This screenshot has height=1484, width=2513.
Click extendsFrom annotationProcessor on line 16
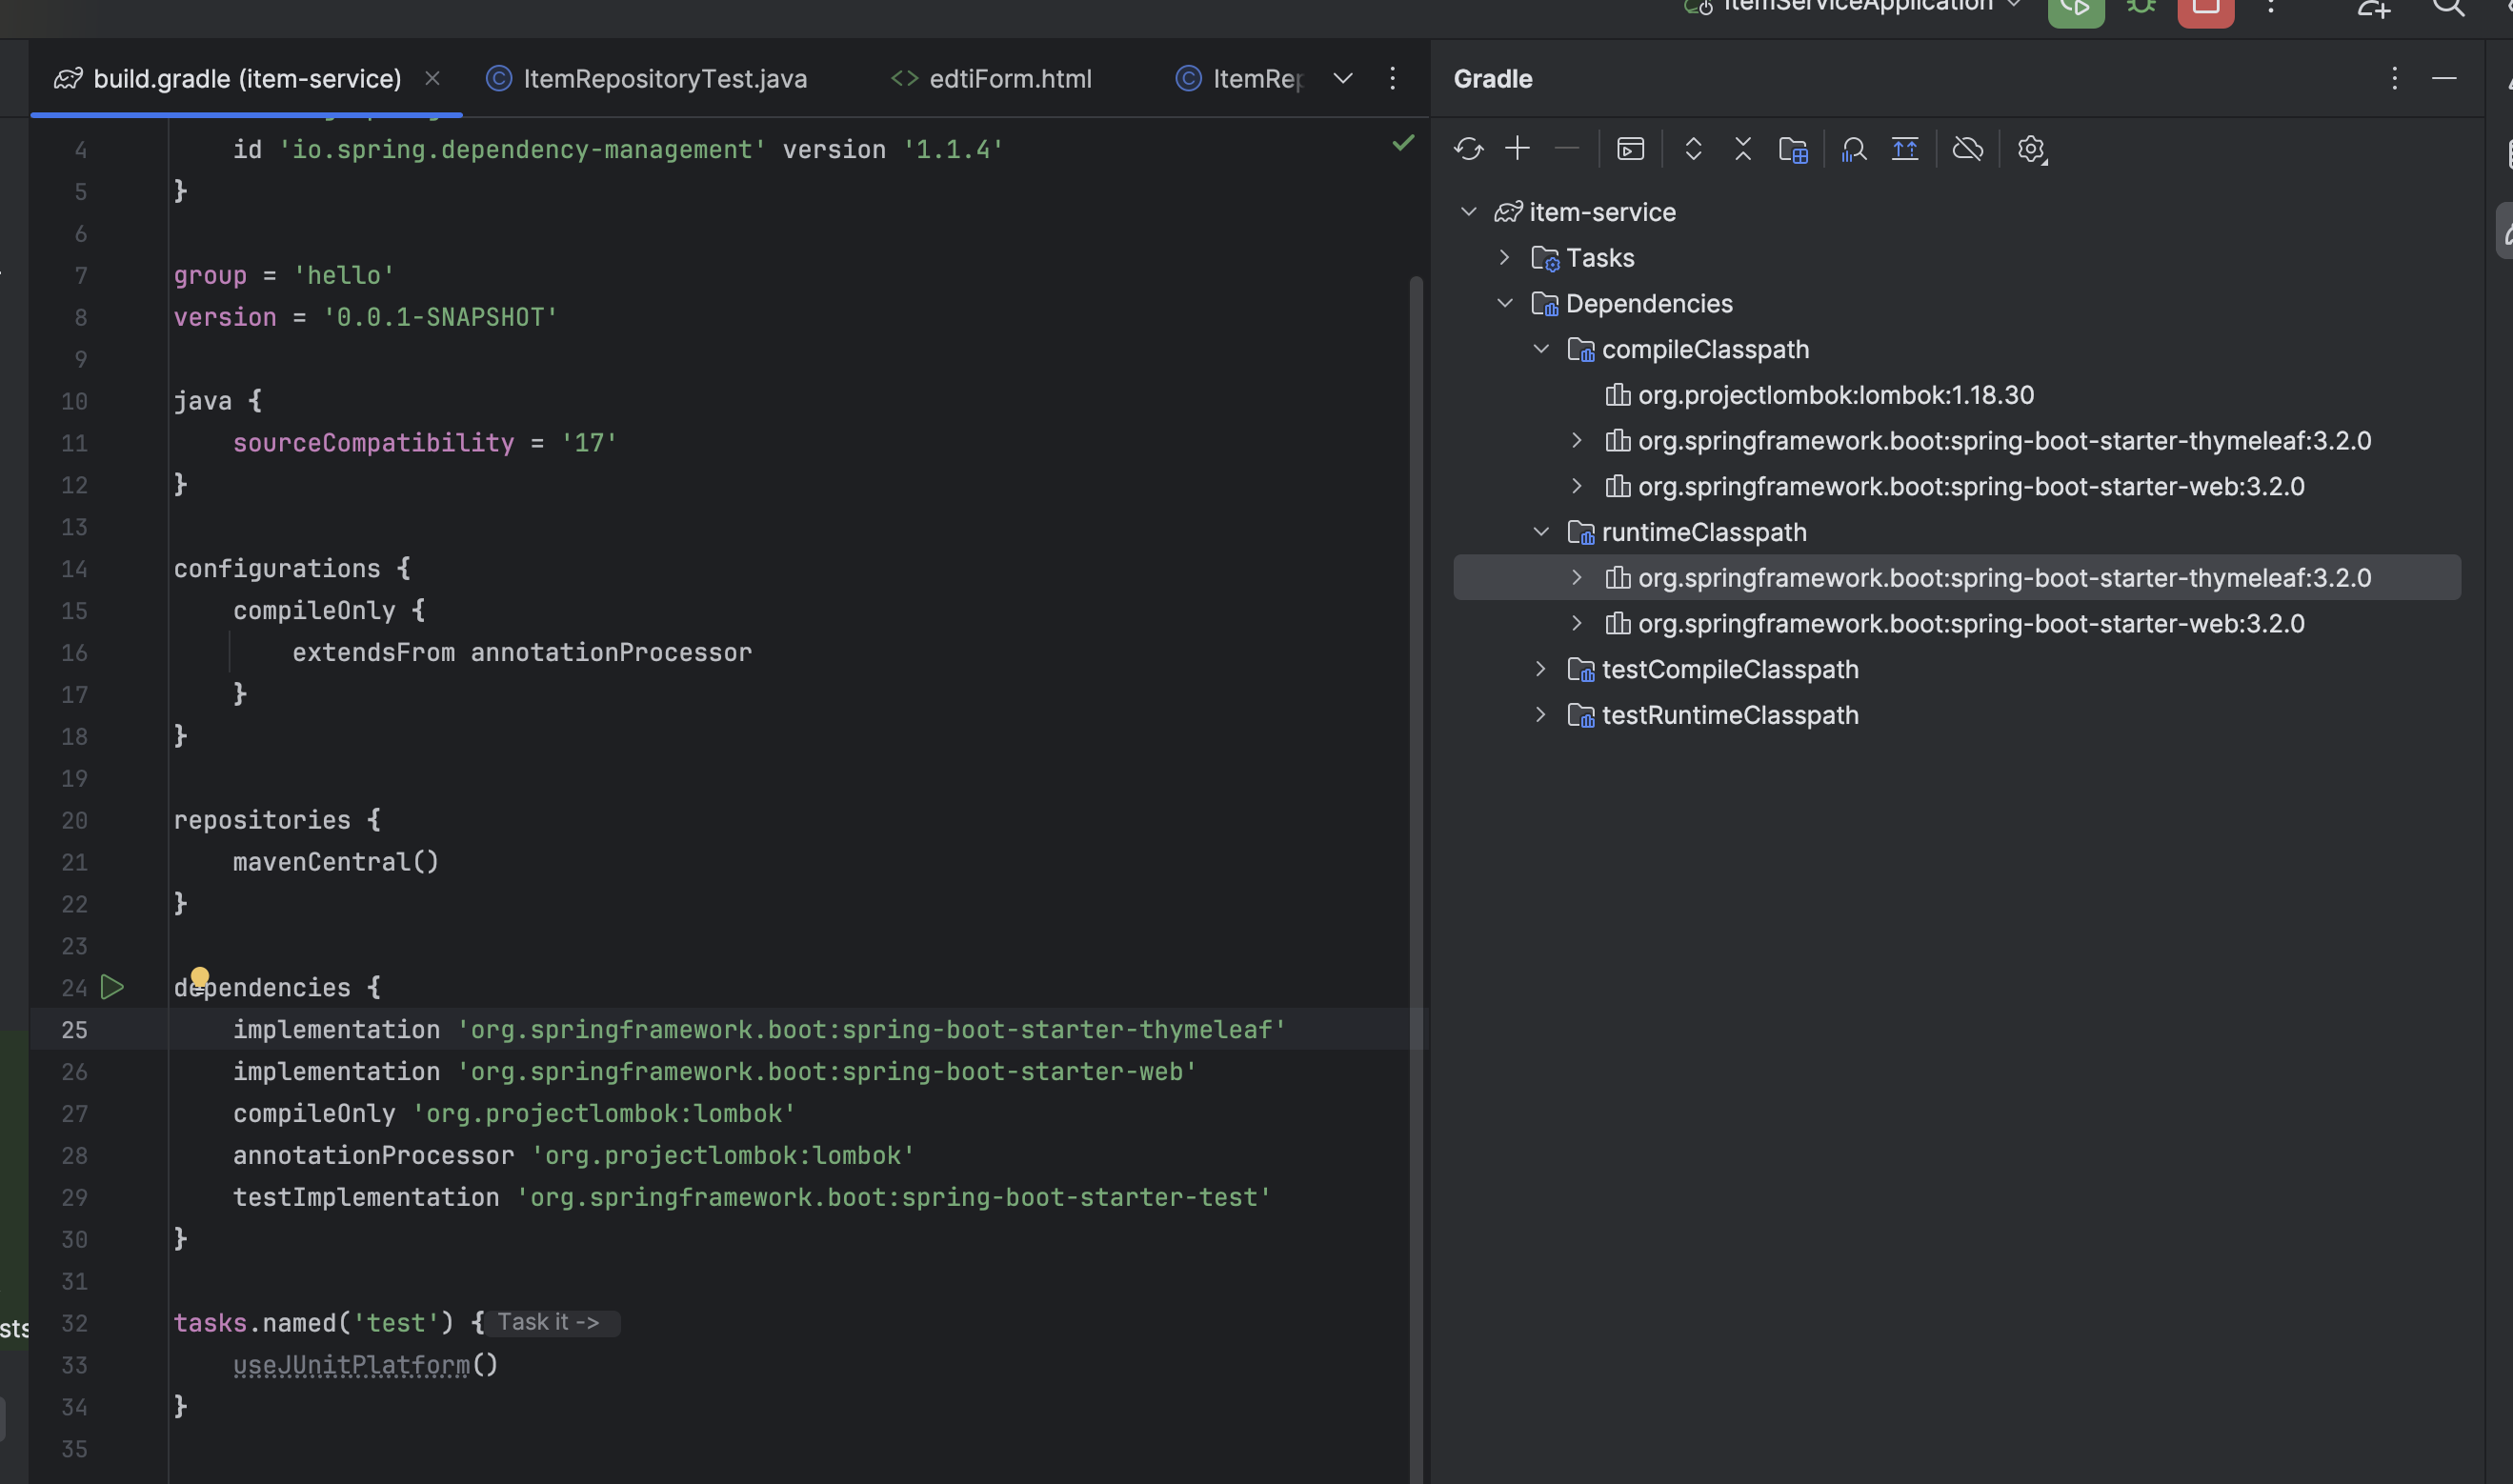coord(522,652)
